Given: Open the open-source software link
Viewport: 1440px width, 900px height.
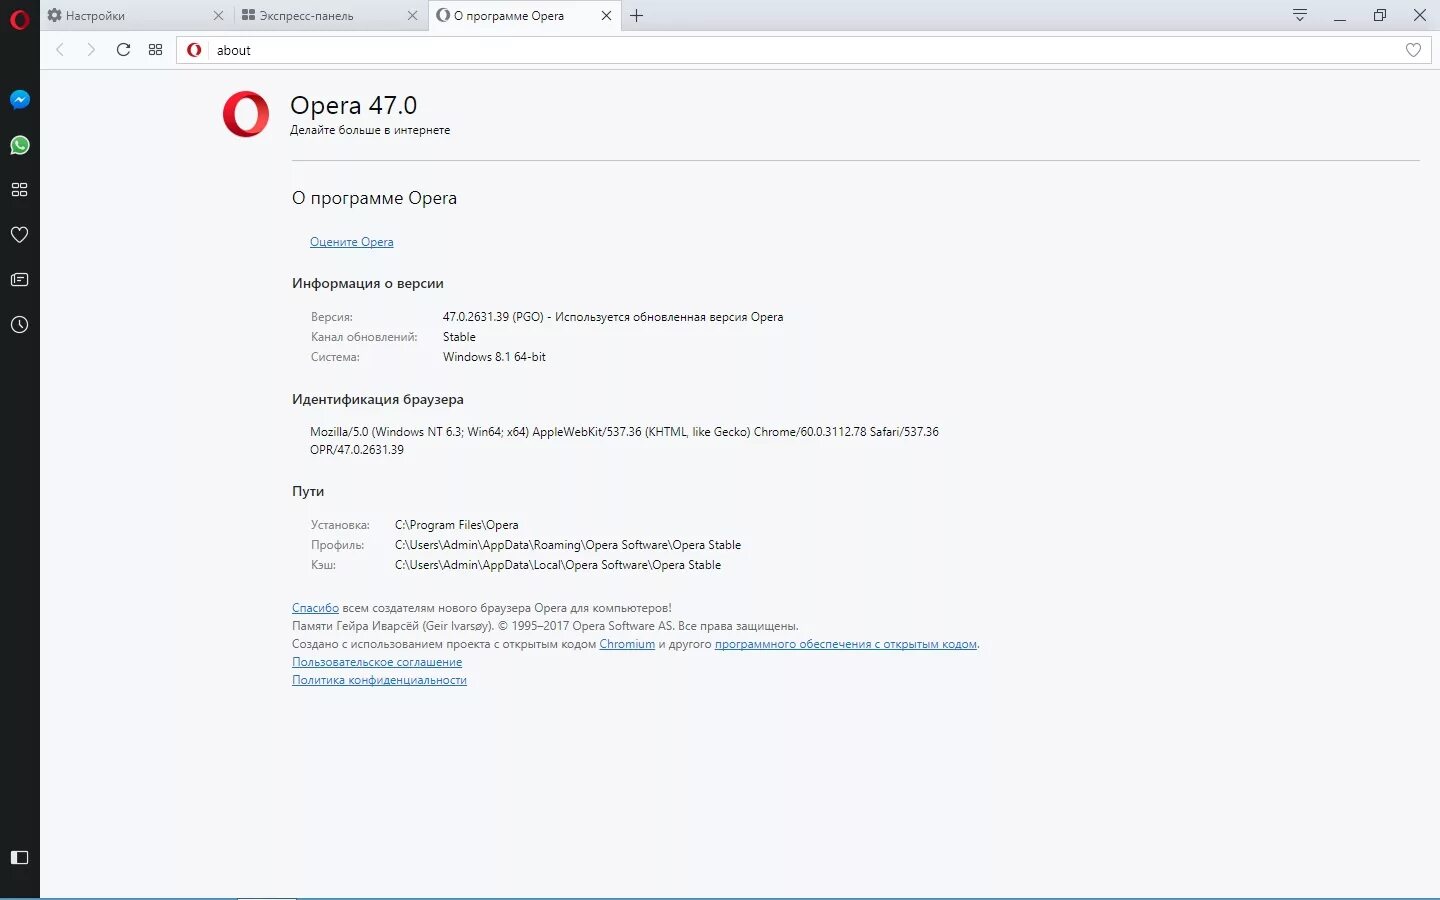Looking at the screenshot, I should [x=845, y=644].
